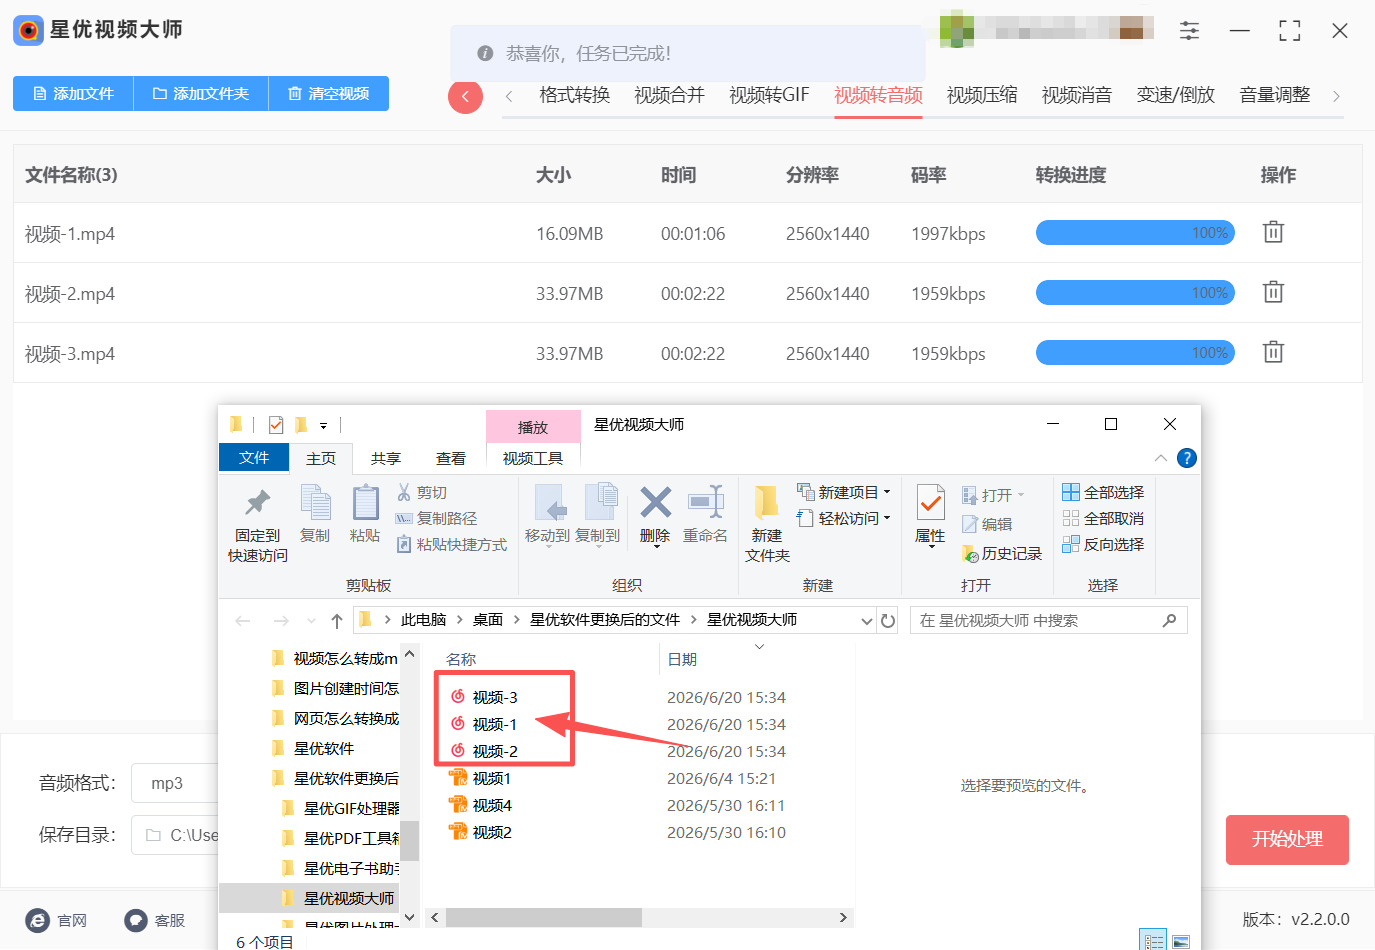
Task: Click the 官网 website icon
Action: tap(37, 920)
